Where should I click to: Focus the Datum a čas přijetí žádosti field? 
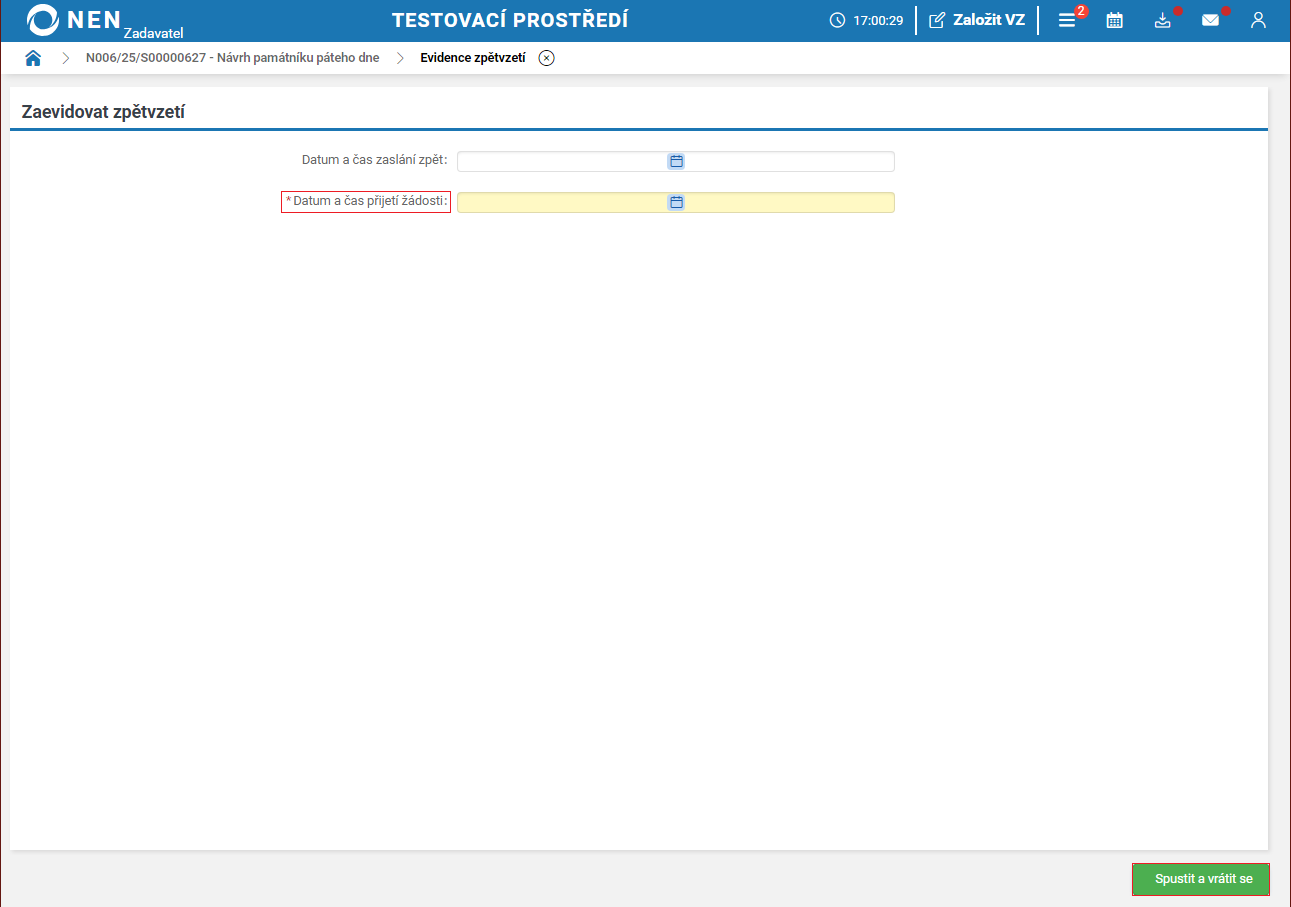(676, 202)
